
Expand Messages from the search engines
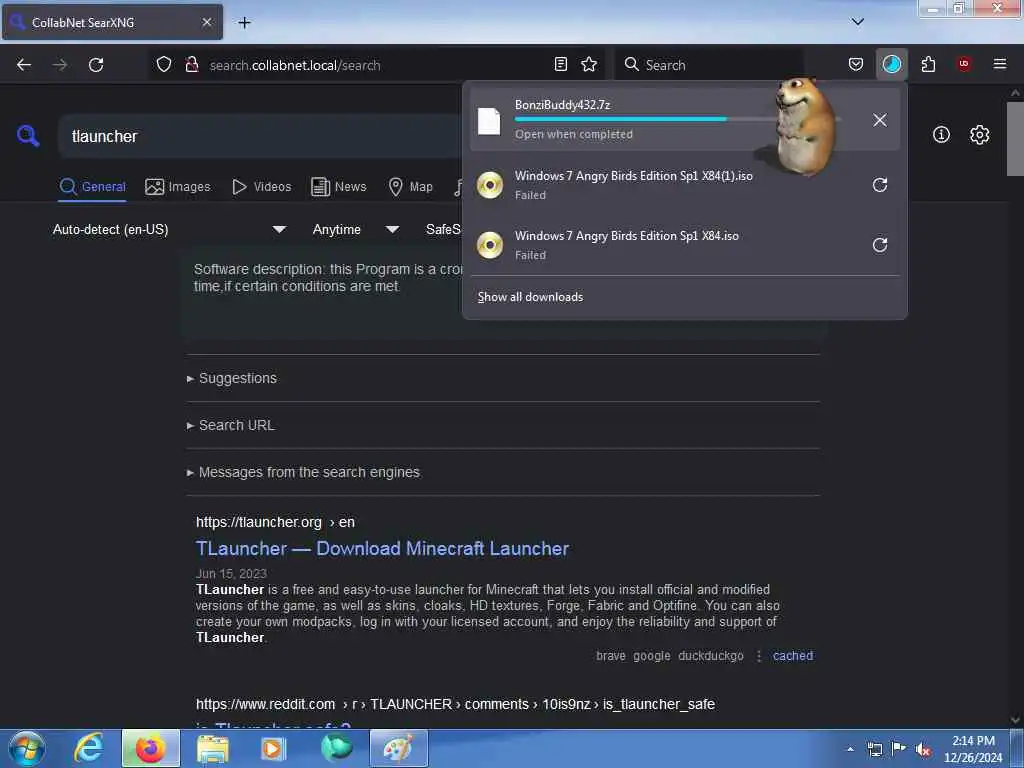pos(303,472)
